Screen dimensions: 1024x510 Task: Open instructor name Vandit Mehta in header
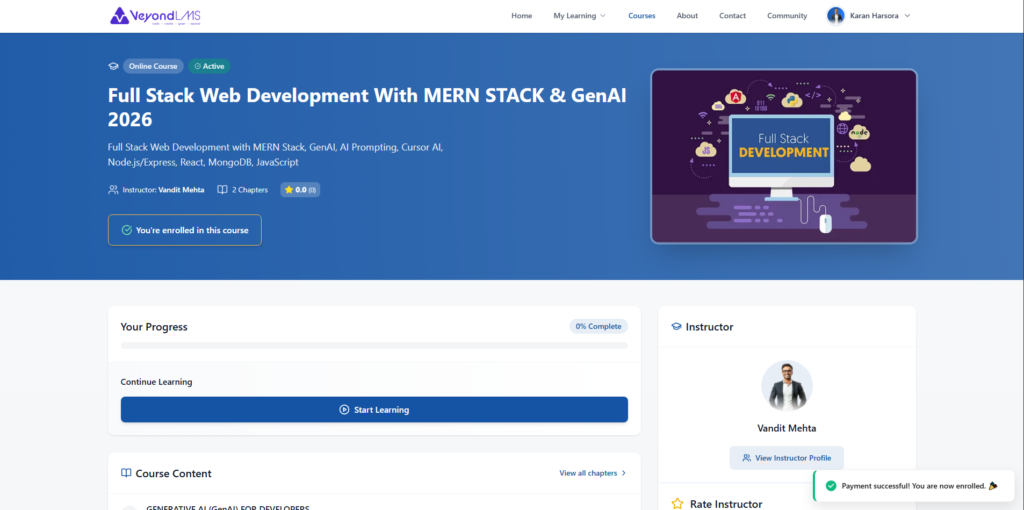pos(181,190)
